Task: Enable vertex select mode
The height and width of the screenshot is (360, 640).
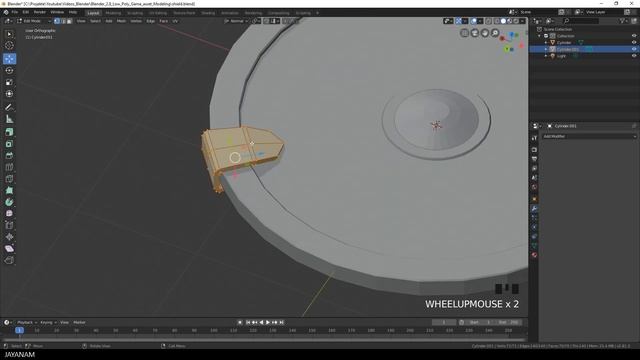Action: [x=57, y=21]
